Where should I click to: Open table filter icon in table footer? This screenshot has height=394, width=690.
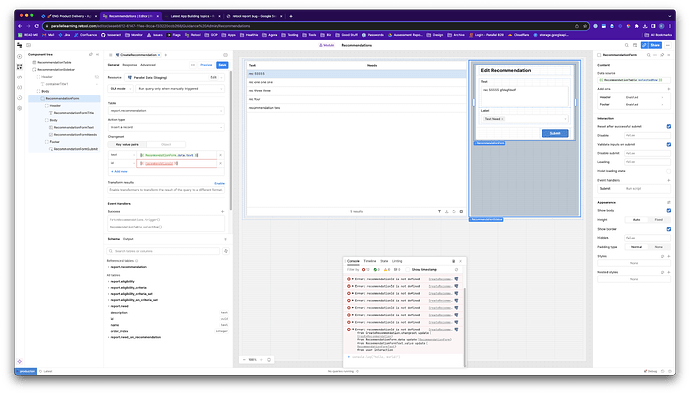[439, 211]
